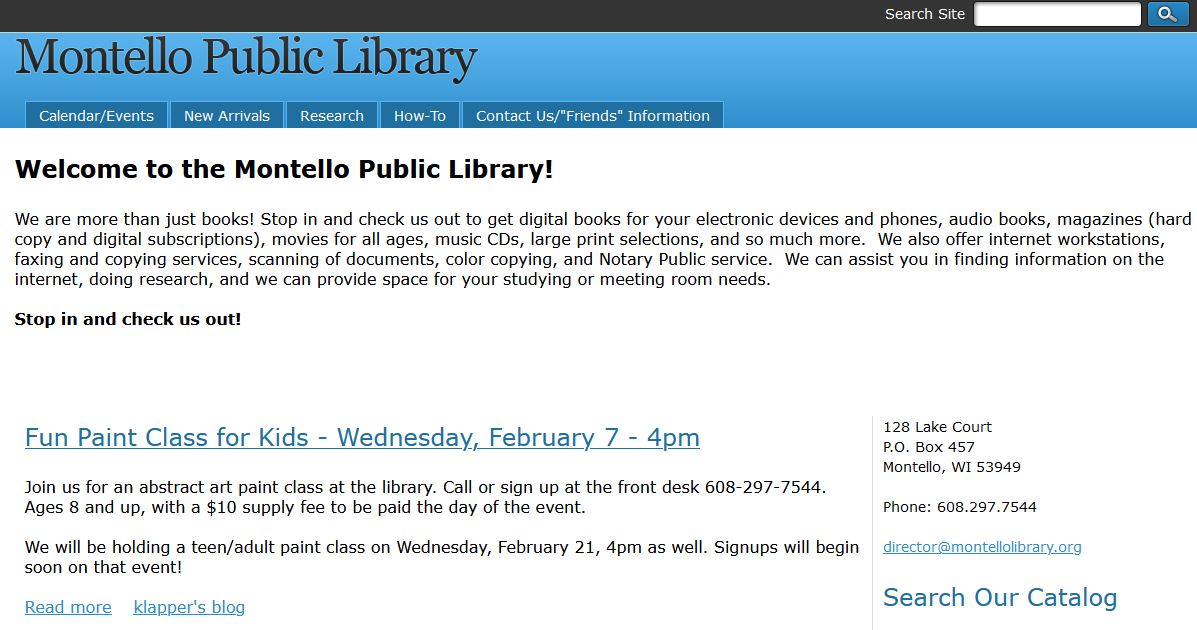Go to the Research tab
Image resolution: width=1197 pixels, height=630 pixels.
(x=332, y=115)
